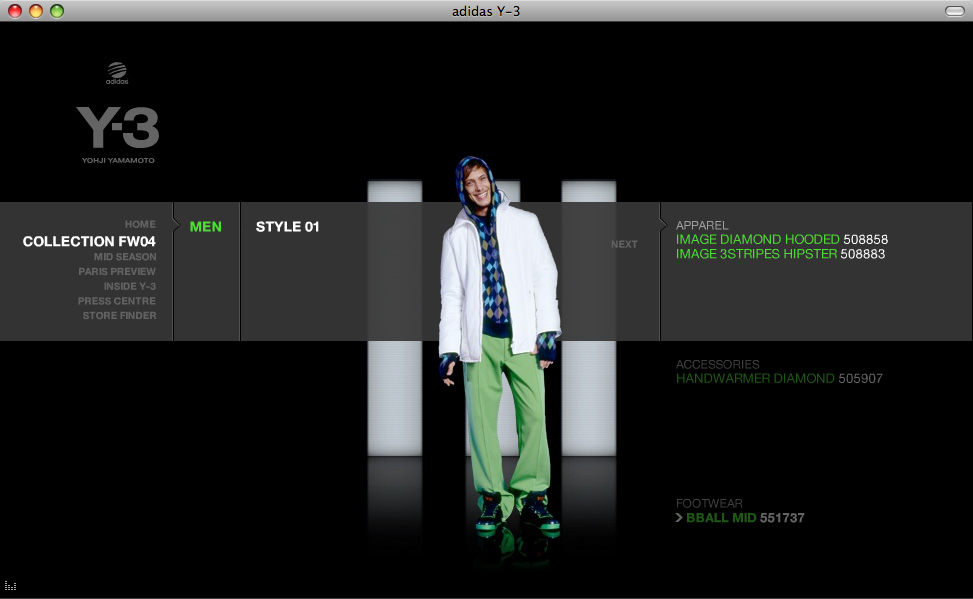Screen dimensions: 973x599
Task: Toggle the sound equalizer icon
Action: (x=11, y=586)
